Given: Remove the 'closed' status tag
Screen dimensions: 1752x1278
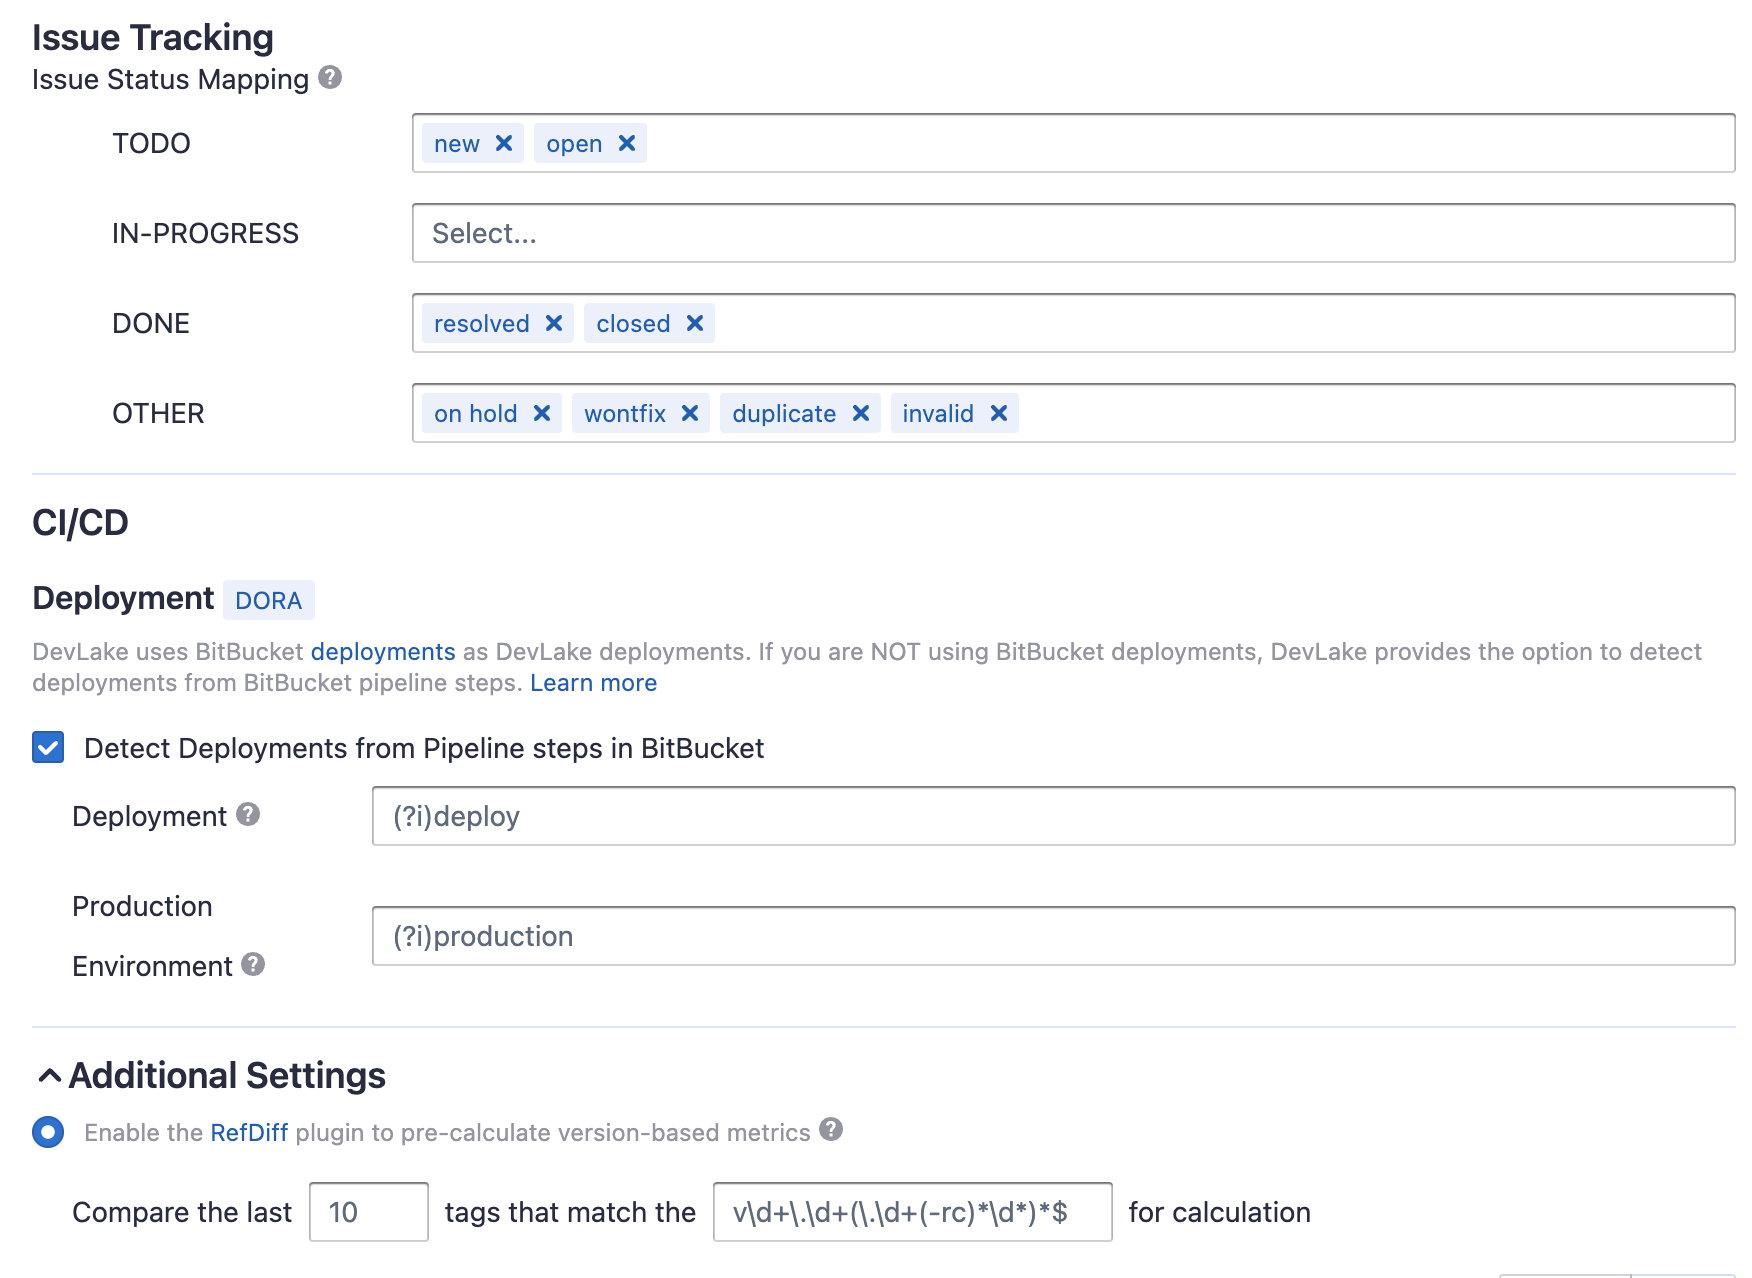Looking at the screenshot, I should coord(695,324).
